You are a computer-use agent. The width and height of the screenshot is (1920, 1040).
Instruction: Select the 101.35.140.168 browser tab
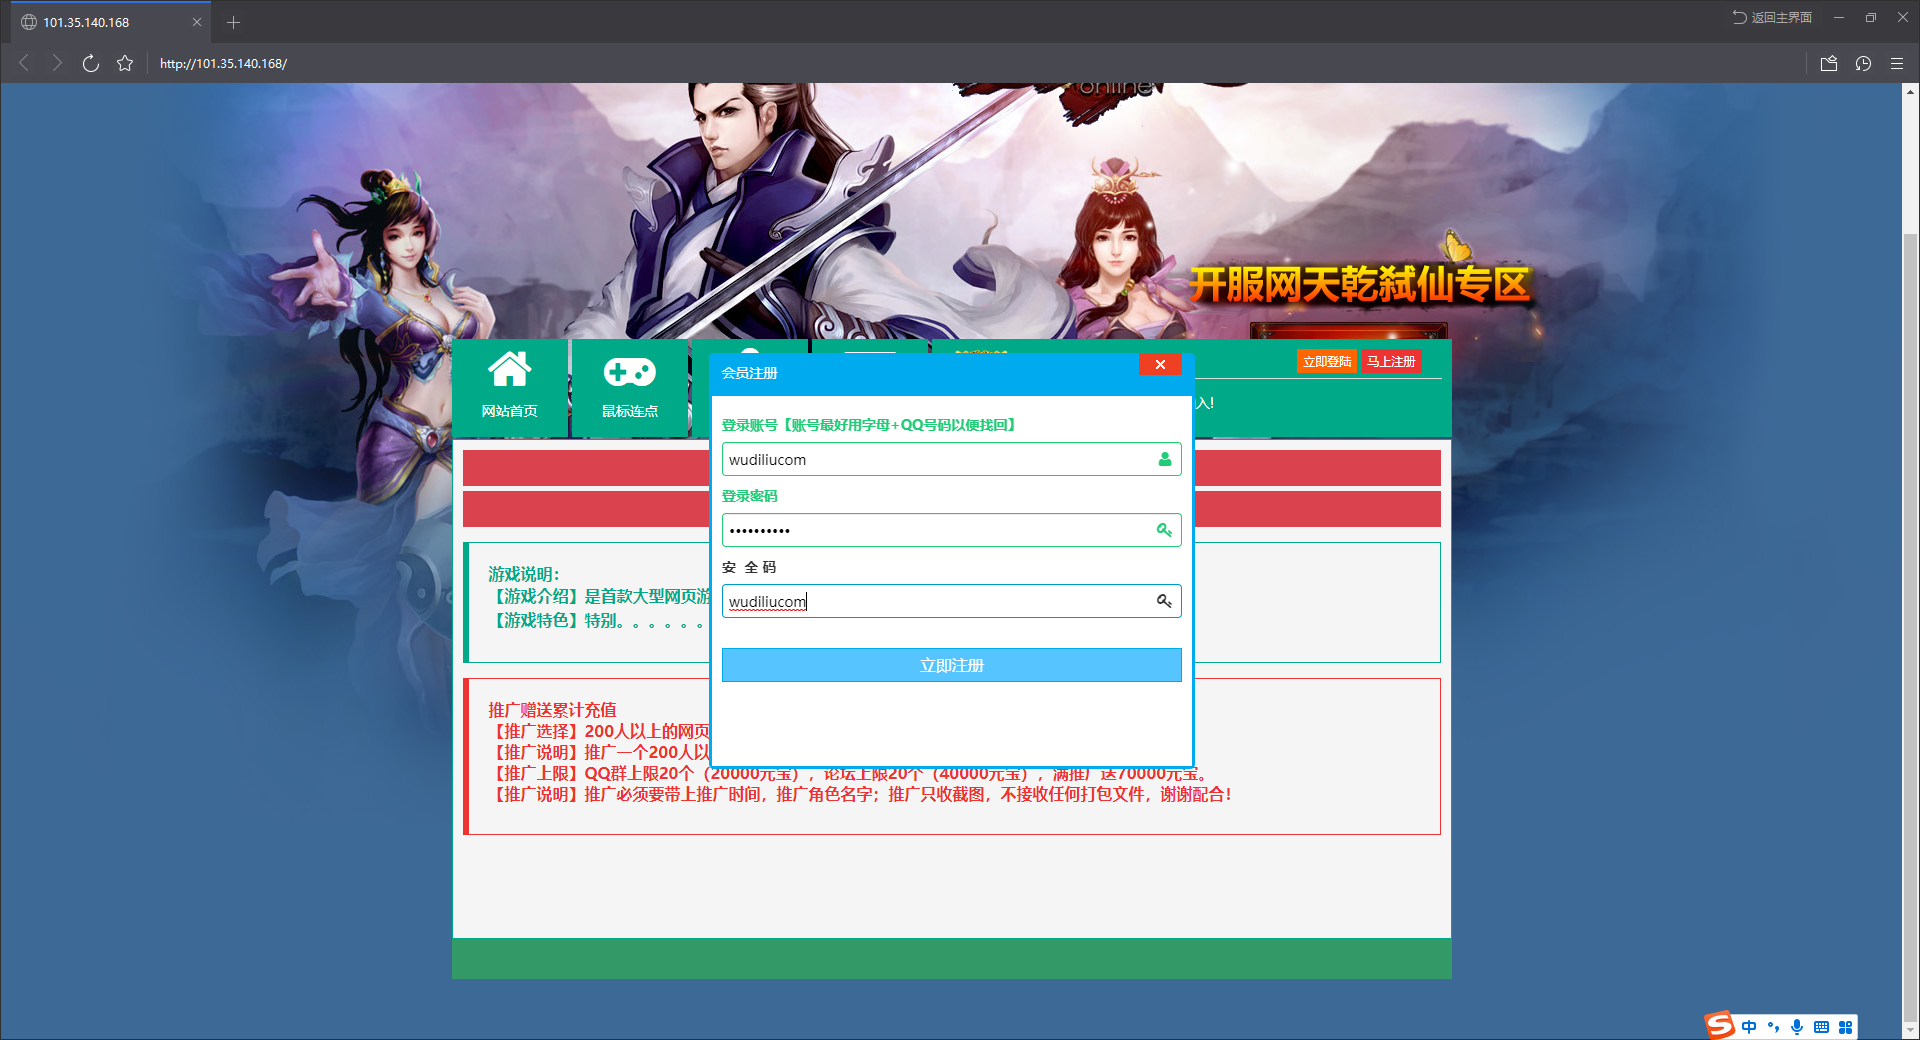click(x=110, y=22)
